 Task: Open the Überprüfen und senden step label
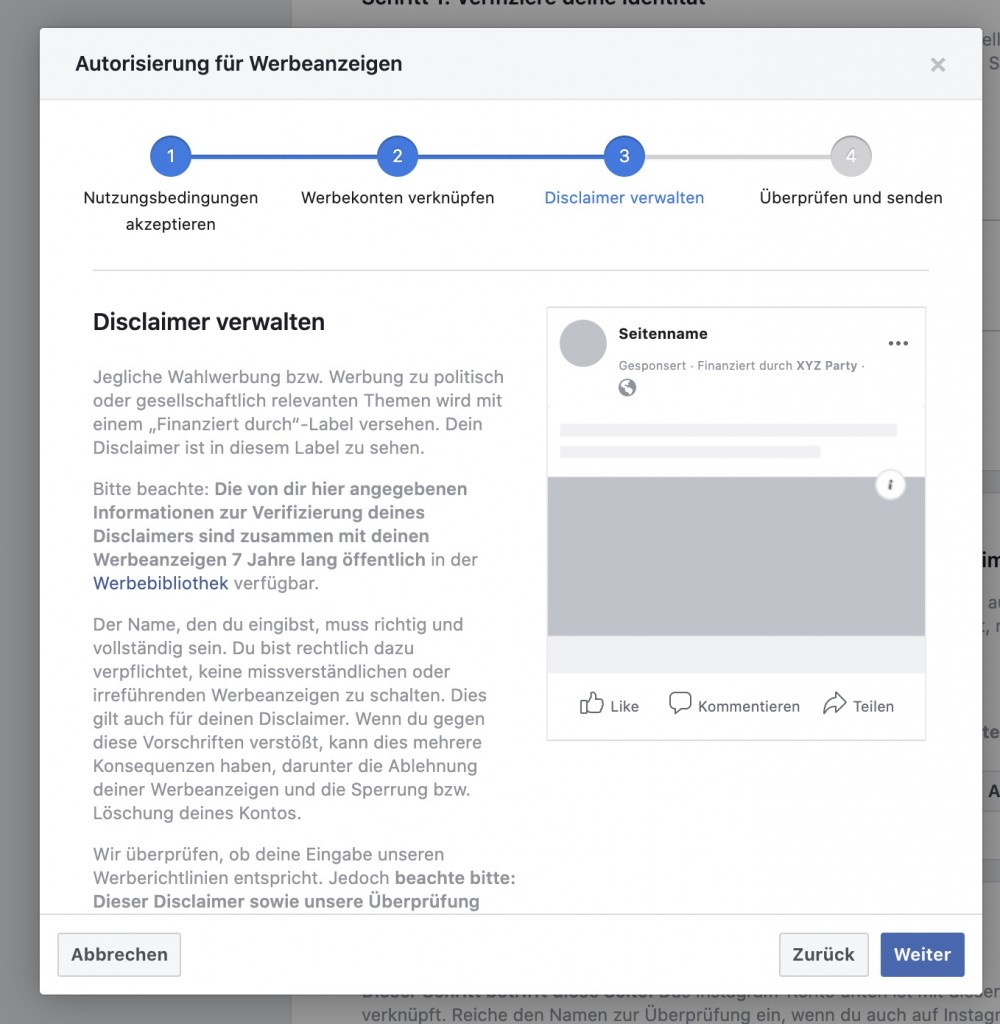tap(850, 197)
